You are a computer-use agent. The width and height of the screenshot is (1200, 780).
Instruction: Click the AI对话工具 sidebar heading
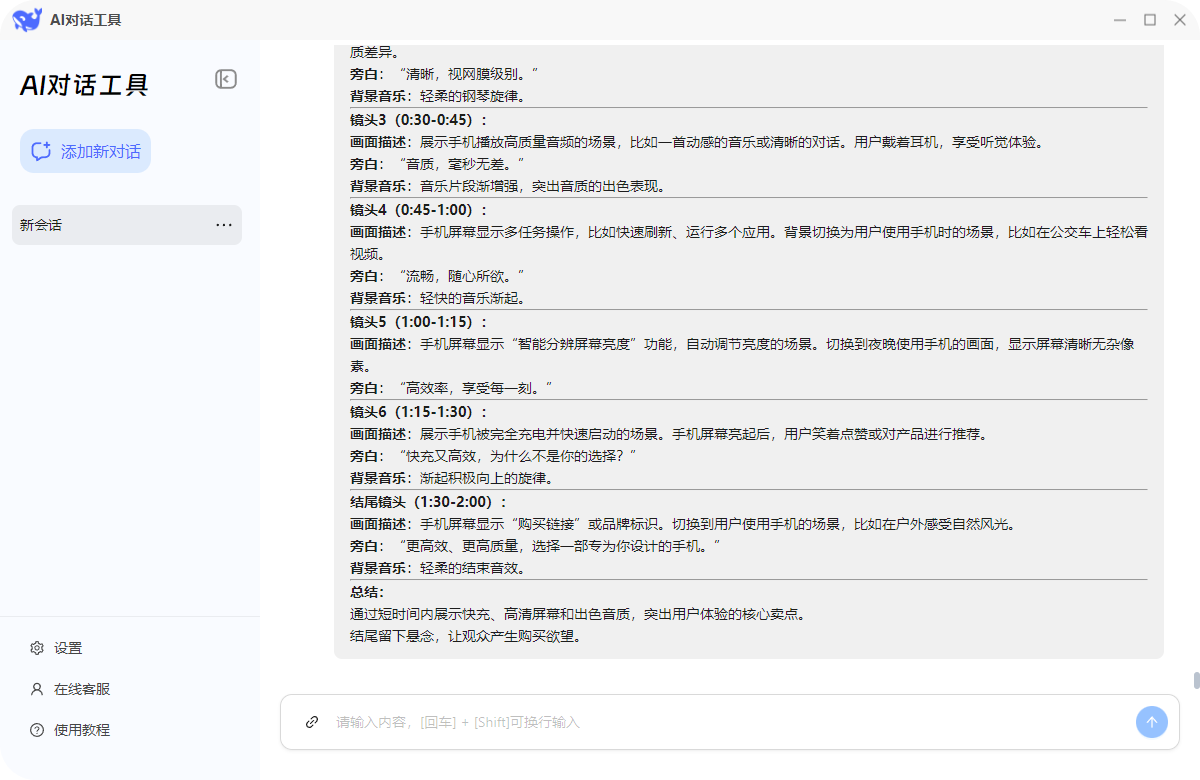pyautogui.click(x=84, y=85)
